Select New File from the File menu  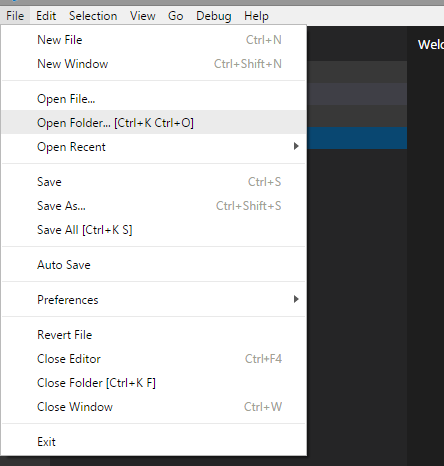[x=154, y=40]
